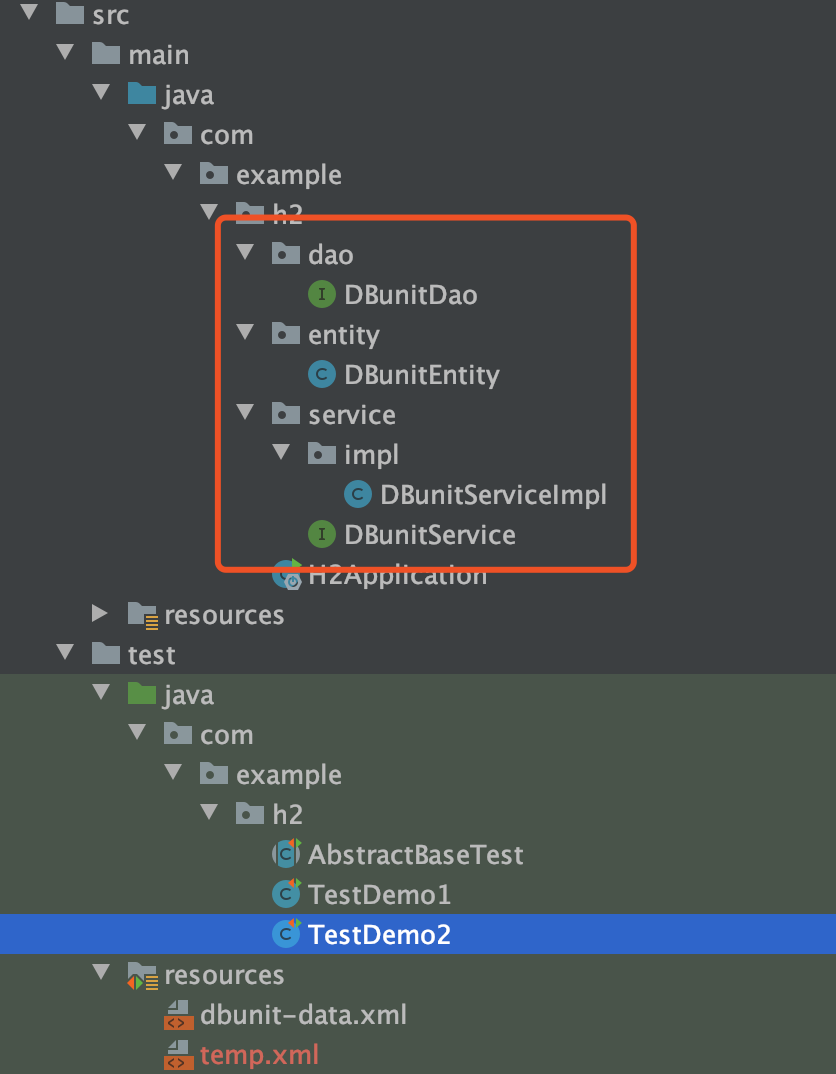Collapse the test directory
The height and width of the screenshot is (1074, 836).
coord(64,653)
